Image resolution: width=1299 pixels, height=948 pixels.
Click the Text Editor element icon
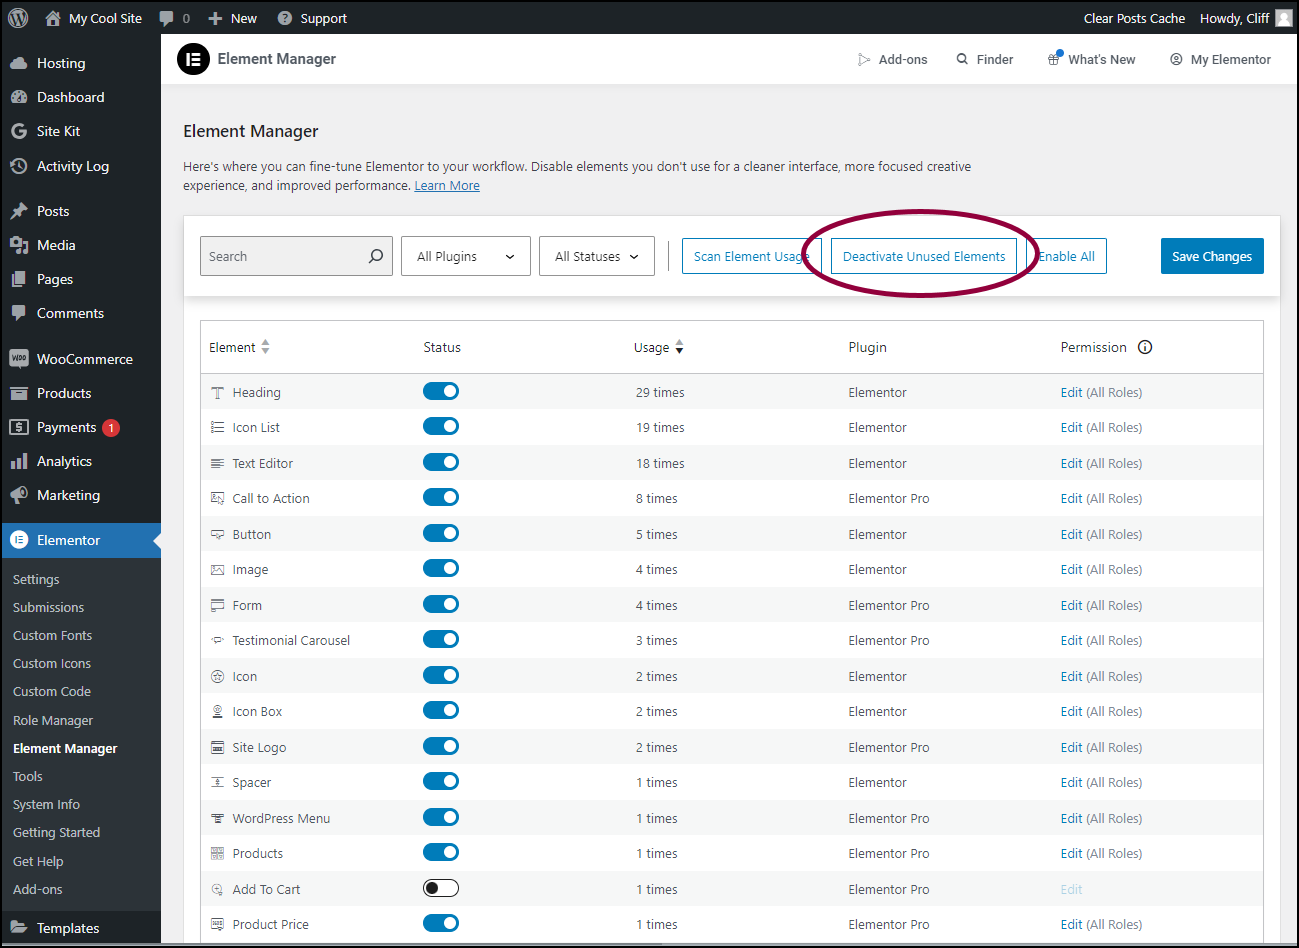click(x=217, y=463)
